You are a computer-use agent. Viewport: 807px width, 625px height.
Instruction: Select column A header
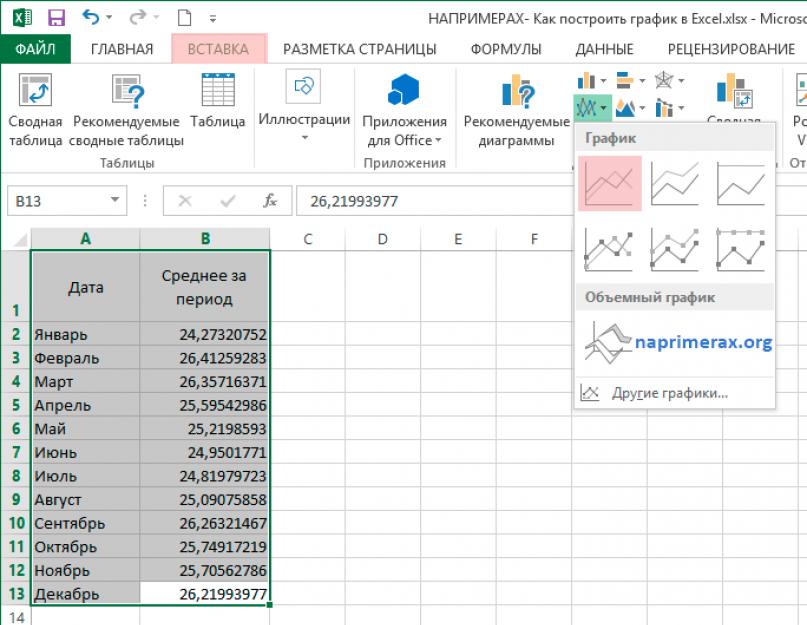click(85, 239)
